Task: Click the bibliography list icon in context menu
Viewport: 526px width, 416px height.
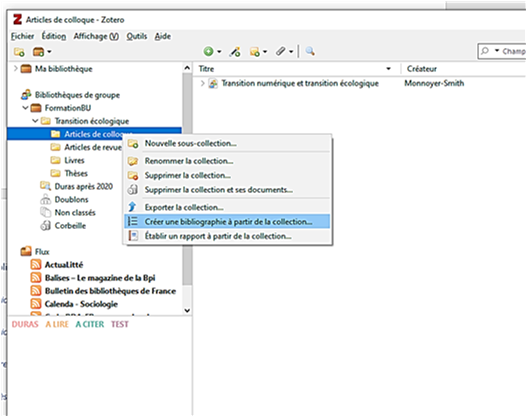Action: (133, 221)
